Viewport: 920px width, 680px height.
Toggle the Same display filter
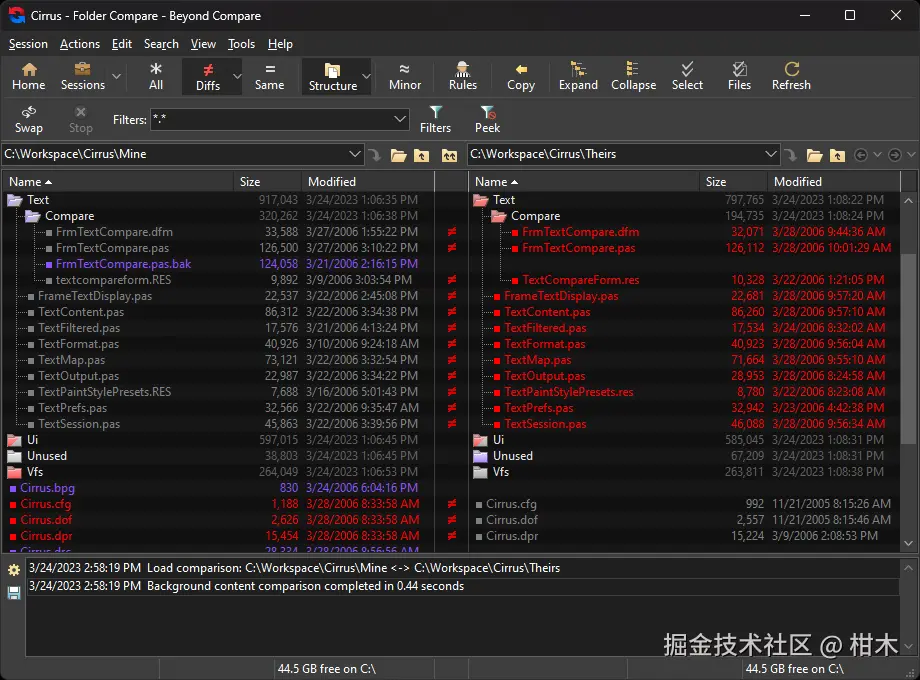269,76
